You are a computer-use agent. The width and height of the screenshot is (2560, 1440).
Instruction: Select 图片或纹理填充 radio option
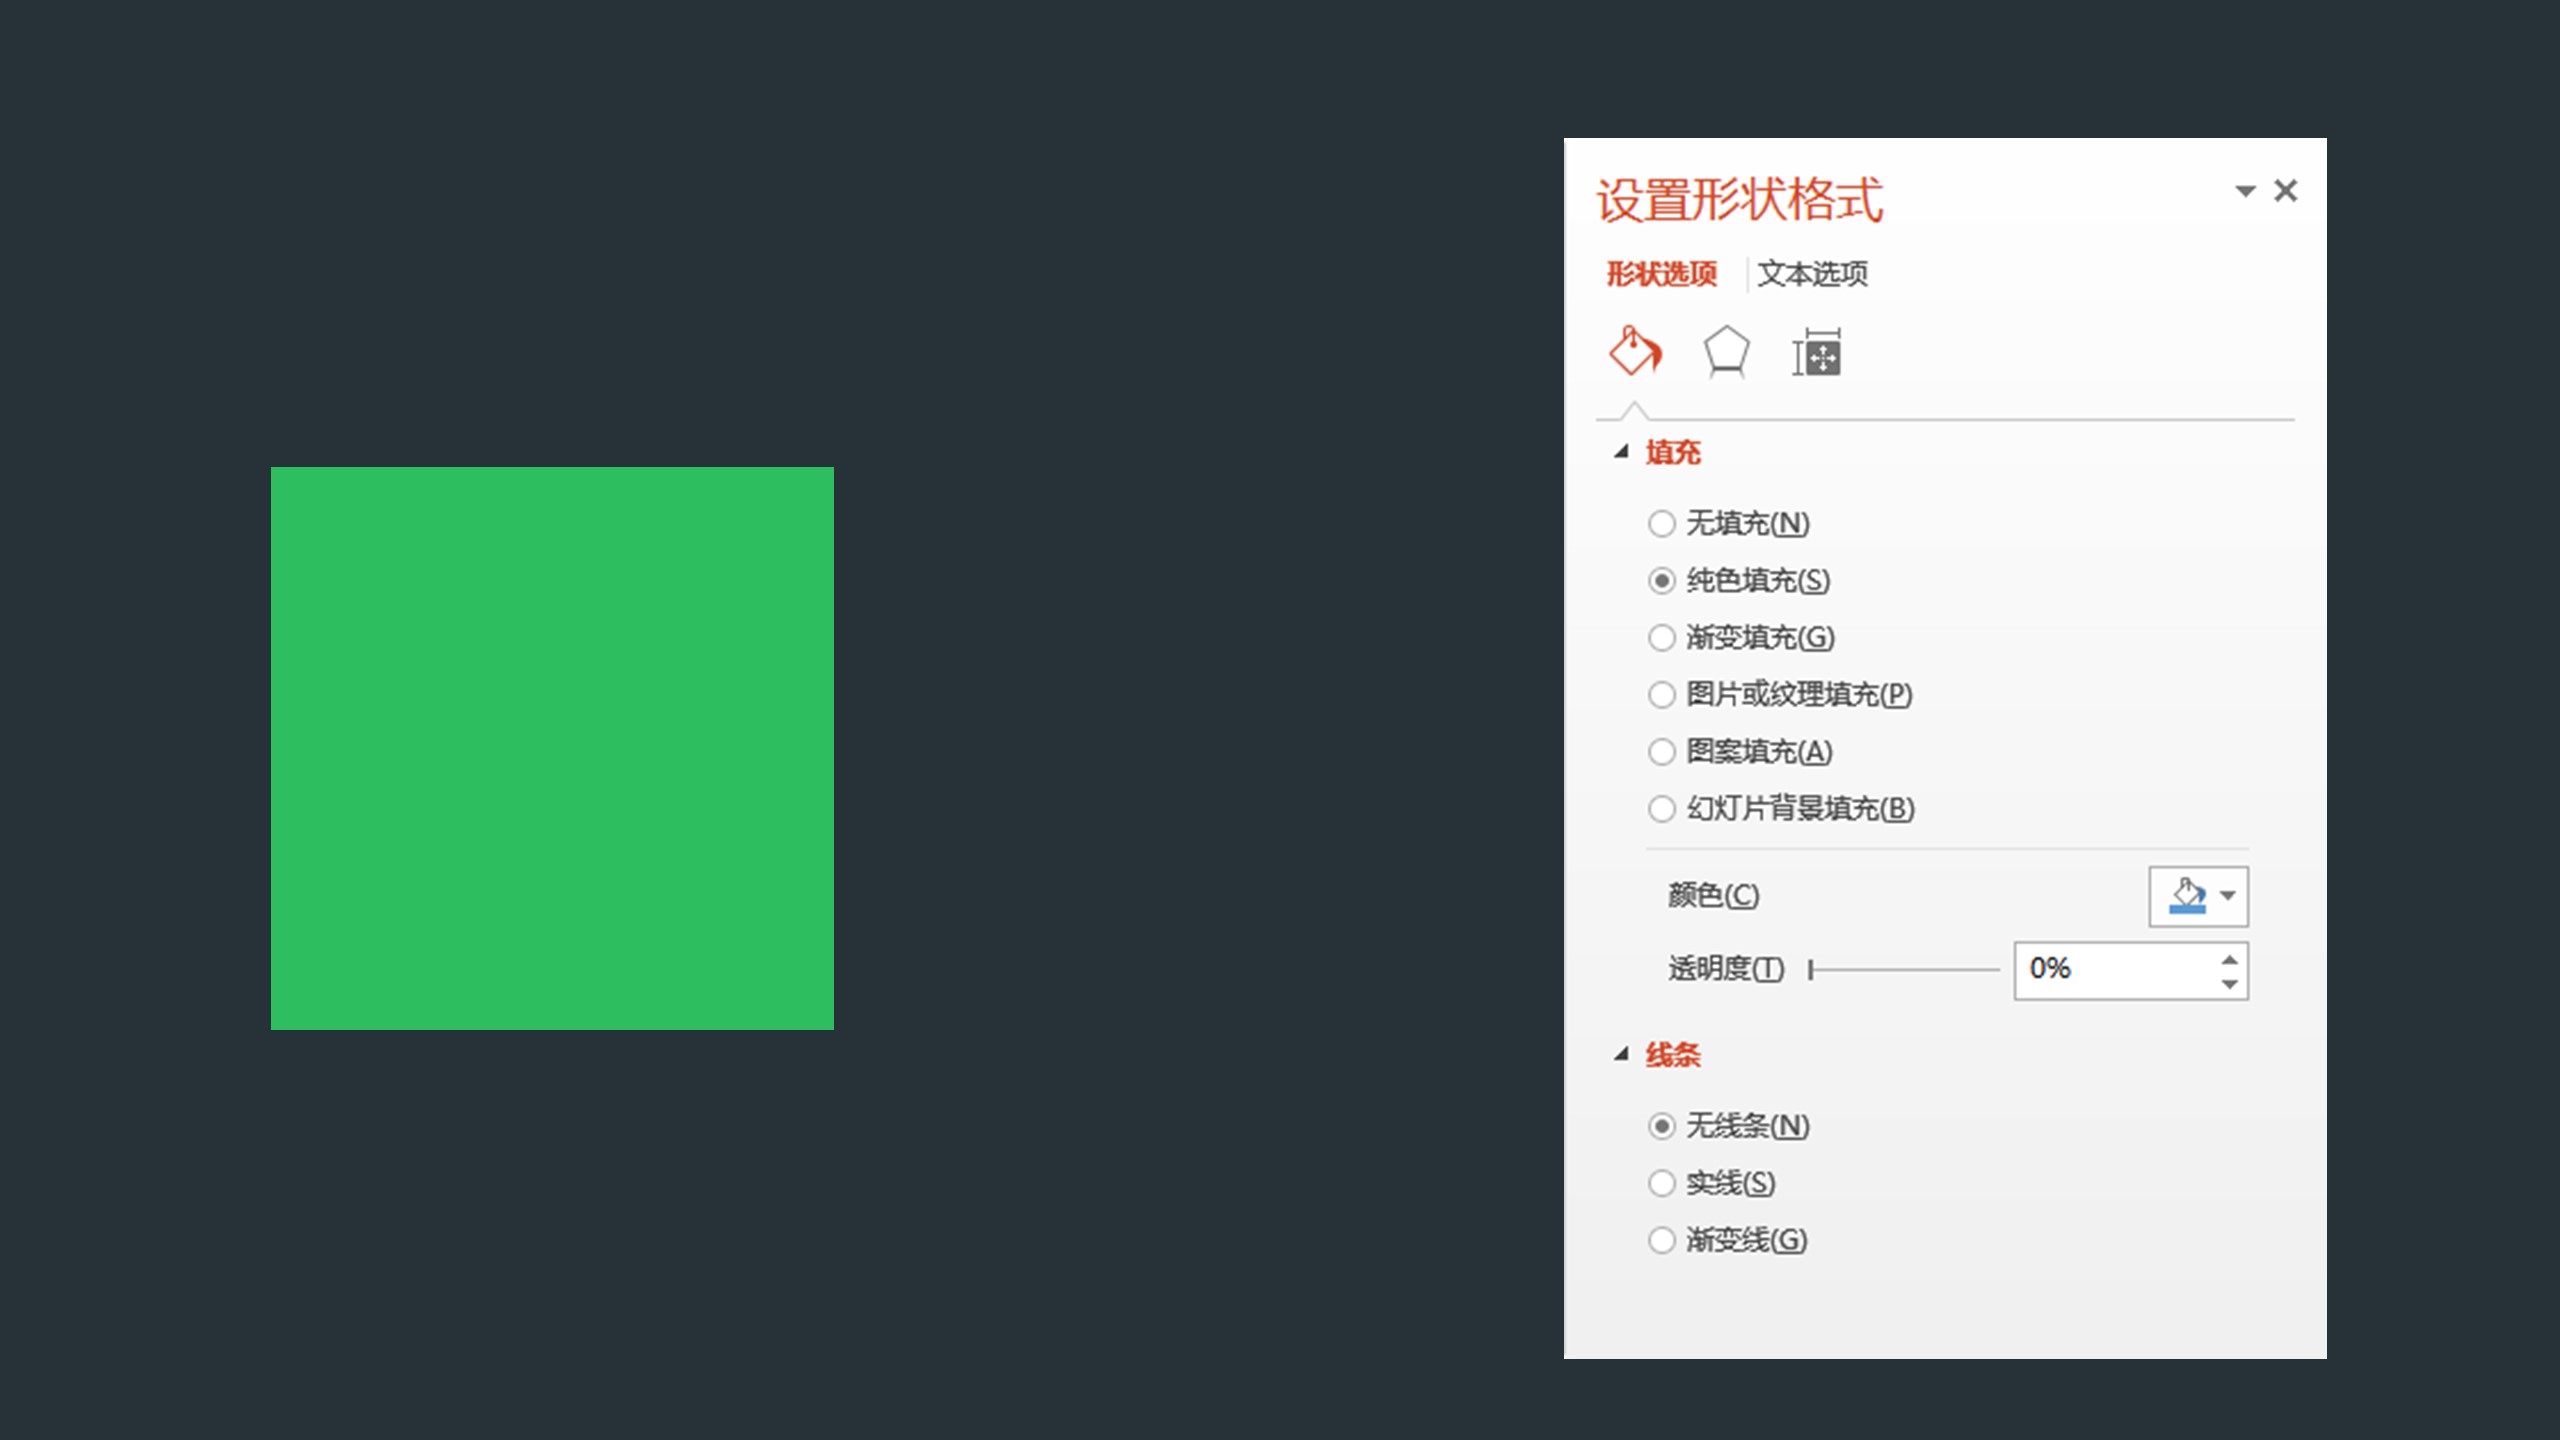[1662, 695]
